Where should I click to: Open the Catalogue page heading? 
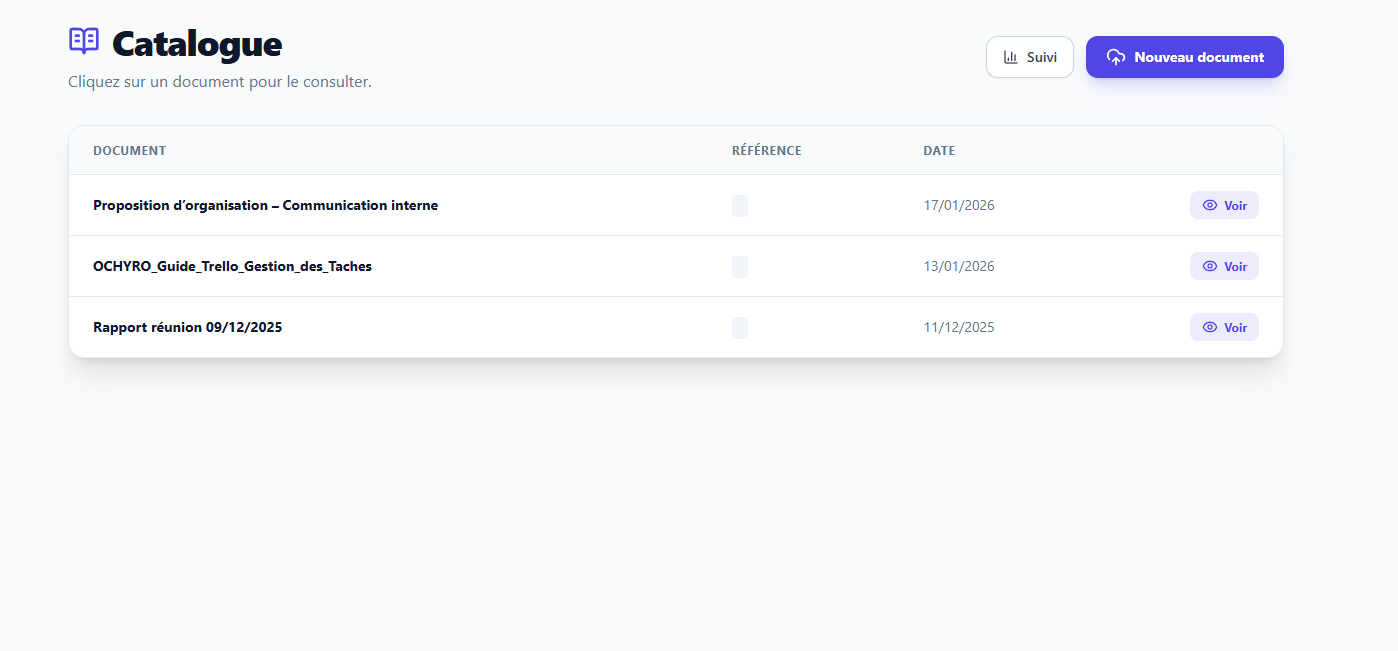(x=196, y=44)
